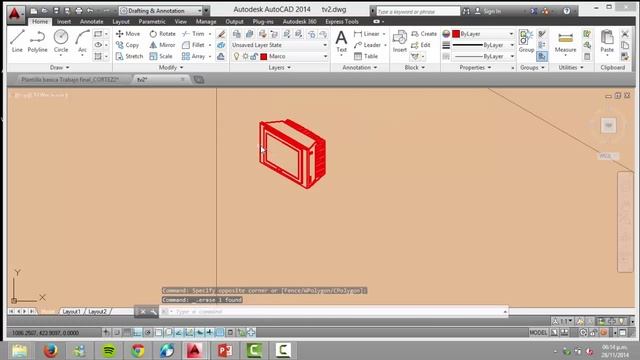Expand the Modify panel
The height and width of the screenshot is (360, 640).
pos(171,67)
